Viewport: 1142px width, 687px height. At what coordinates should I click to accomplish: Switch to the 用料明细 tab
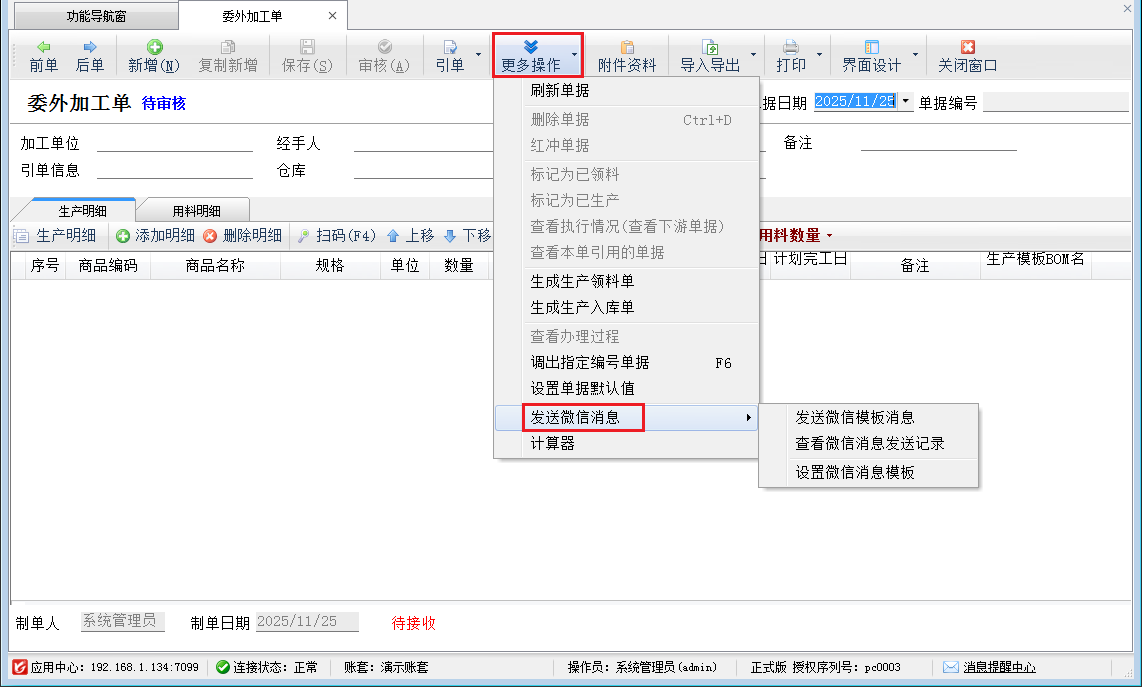[197, 211]
